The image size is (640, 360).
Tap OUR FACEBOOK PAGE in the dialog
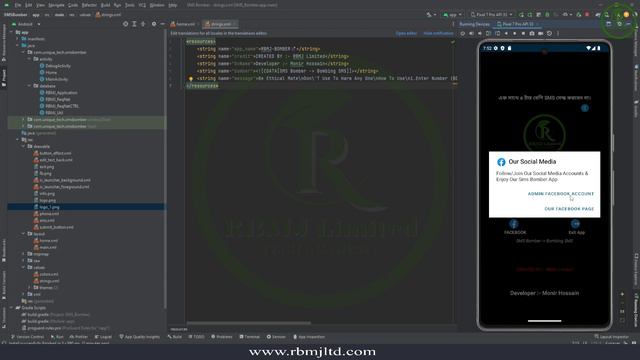pos(569,209)
